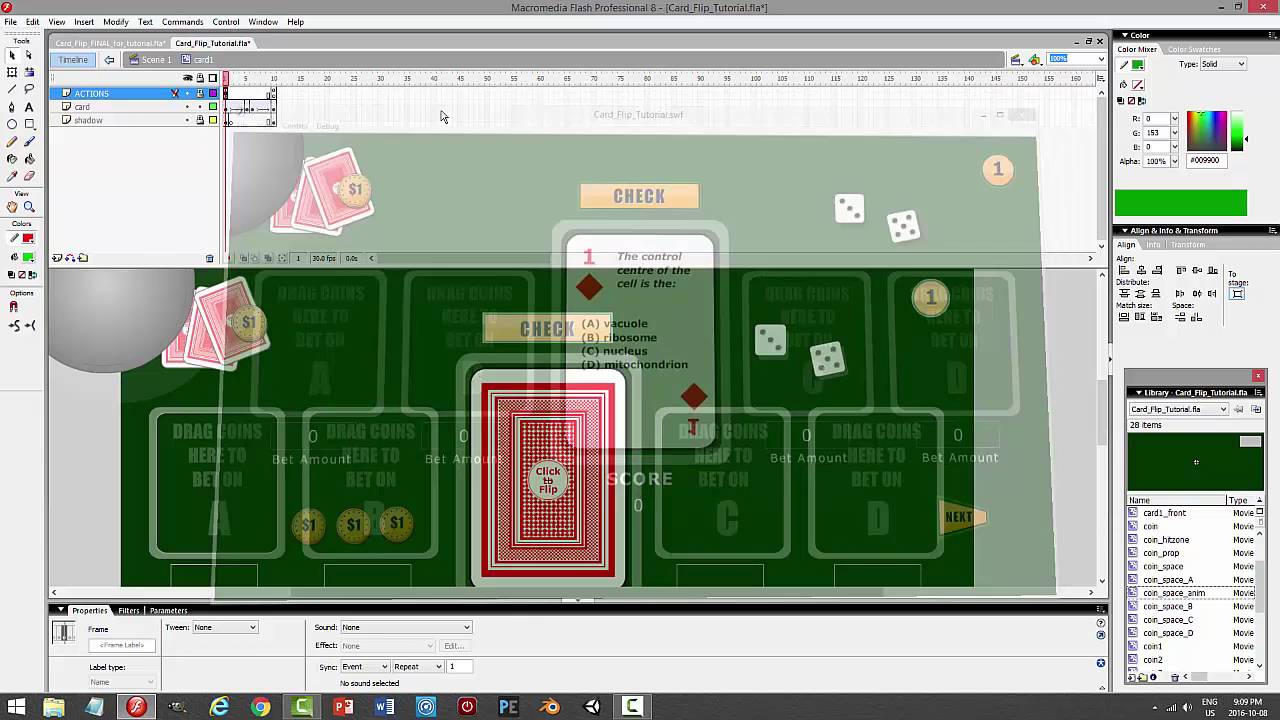Image resolution: width=1280 pixels, height=720 pixels.
Task: Click align left edge icon in Align panel
Action: click(x=1124, y=270)
